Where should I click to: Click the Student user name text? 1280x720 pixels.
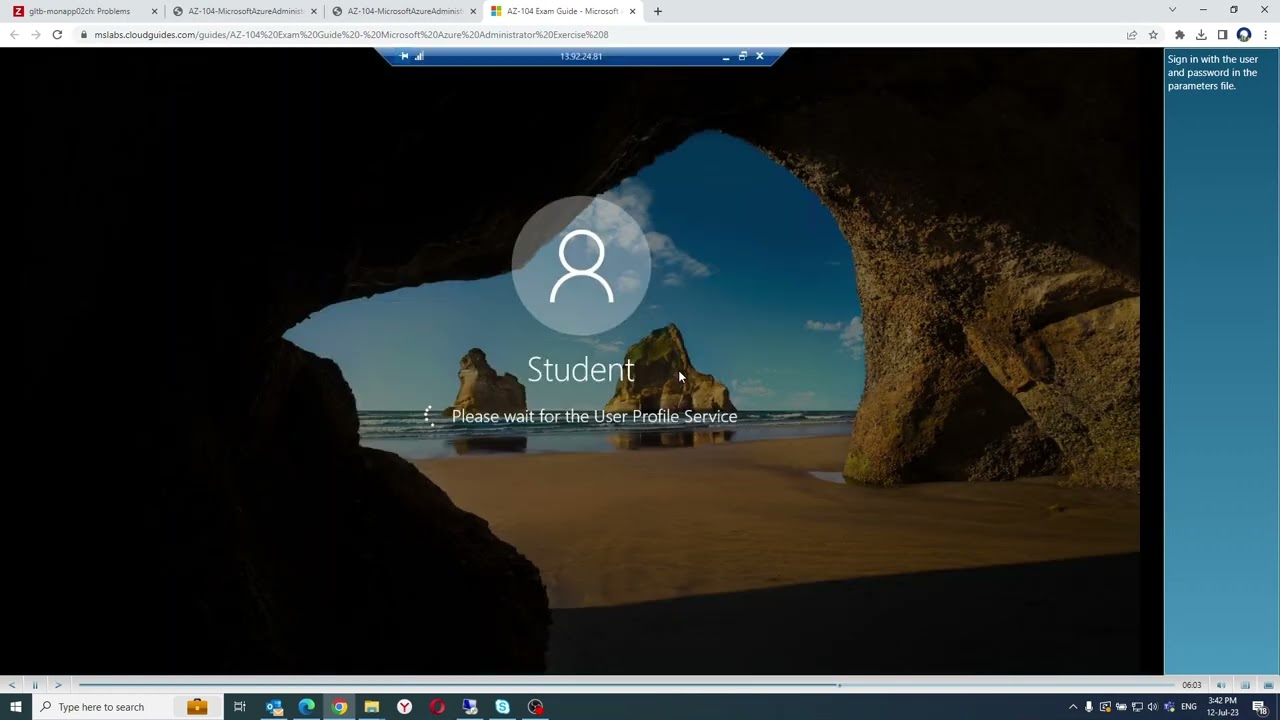581,370
